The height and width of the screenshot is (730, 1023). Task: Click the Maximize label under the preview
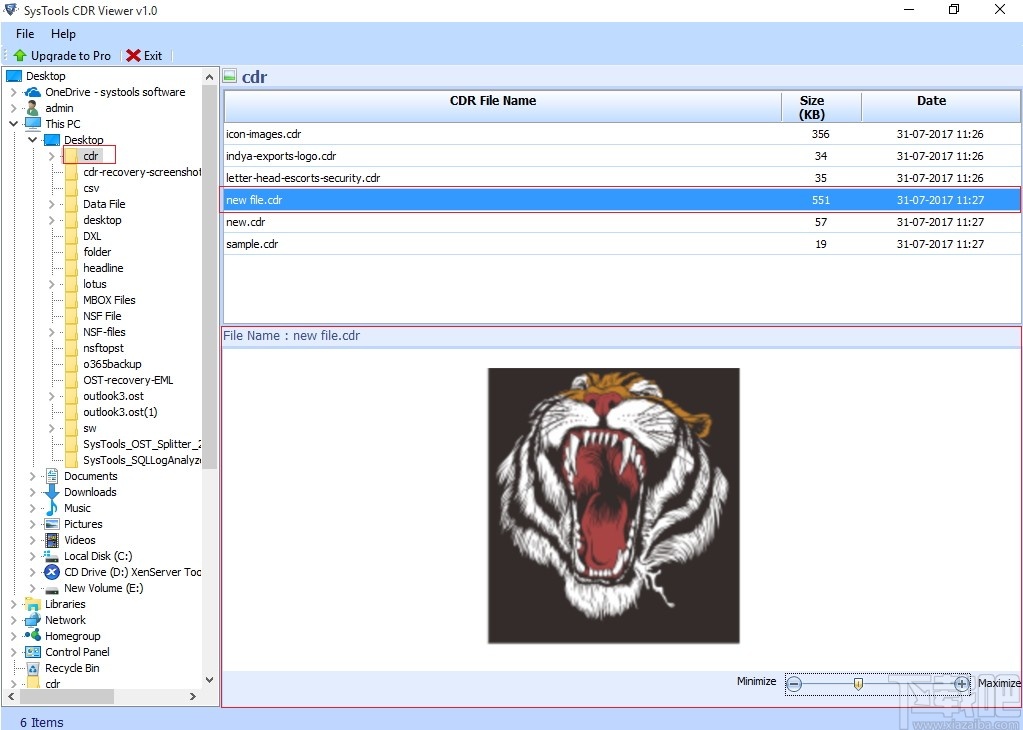[998, 682]
